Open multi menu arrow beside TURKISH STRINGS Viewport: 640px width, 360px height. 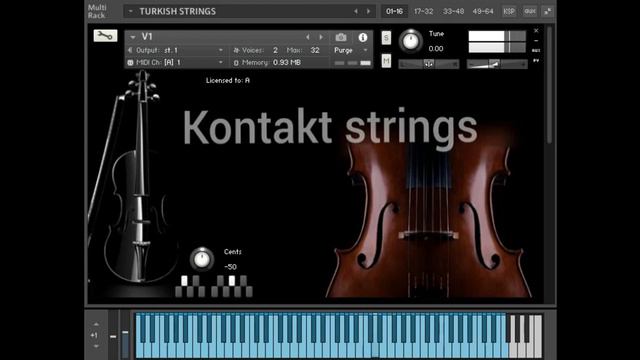131,11
